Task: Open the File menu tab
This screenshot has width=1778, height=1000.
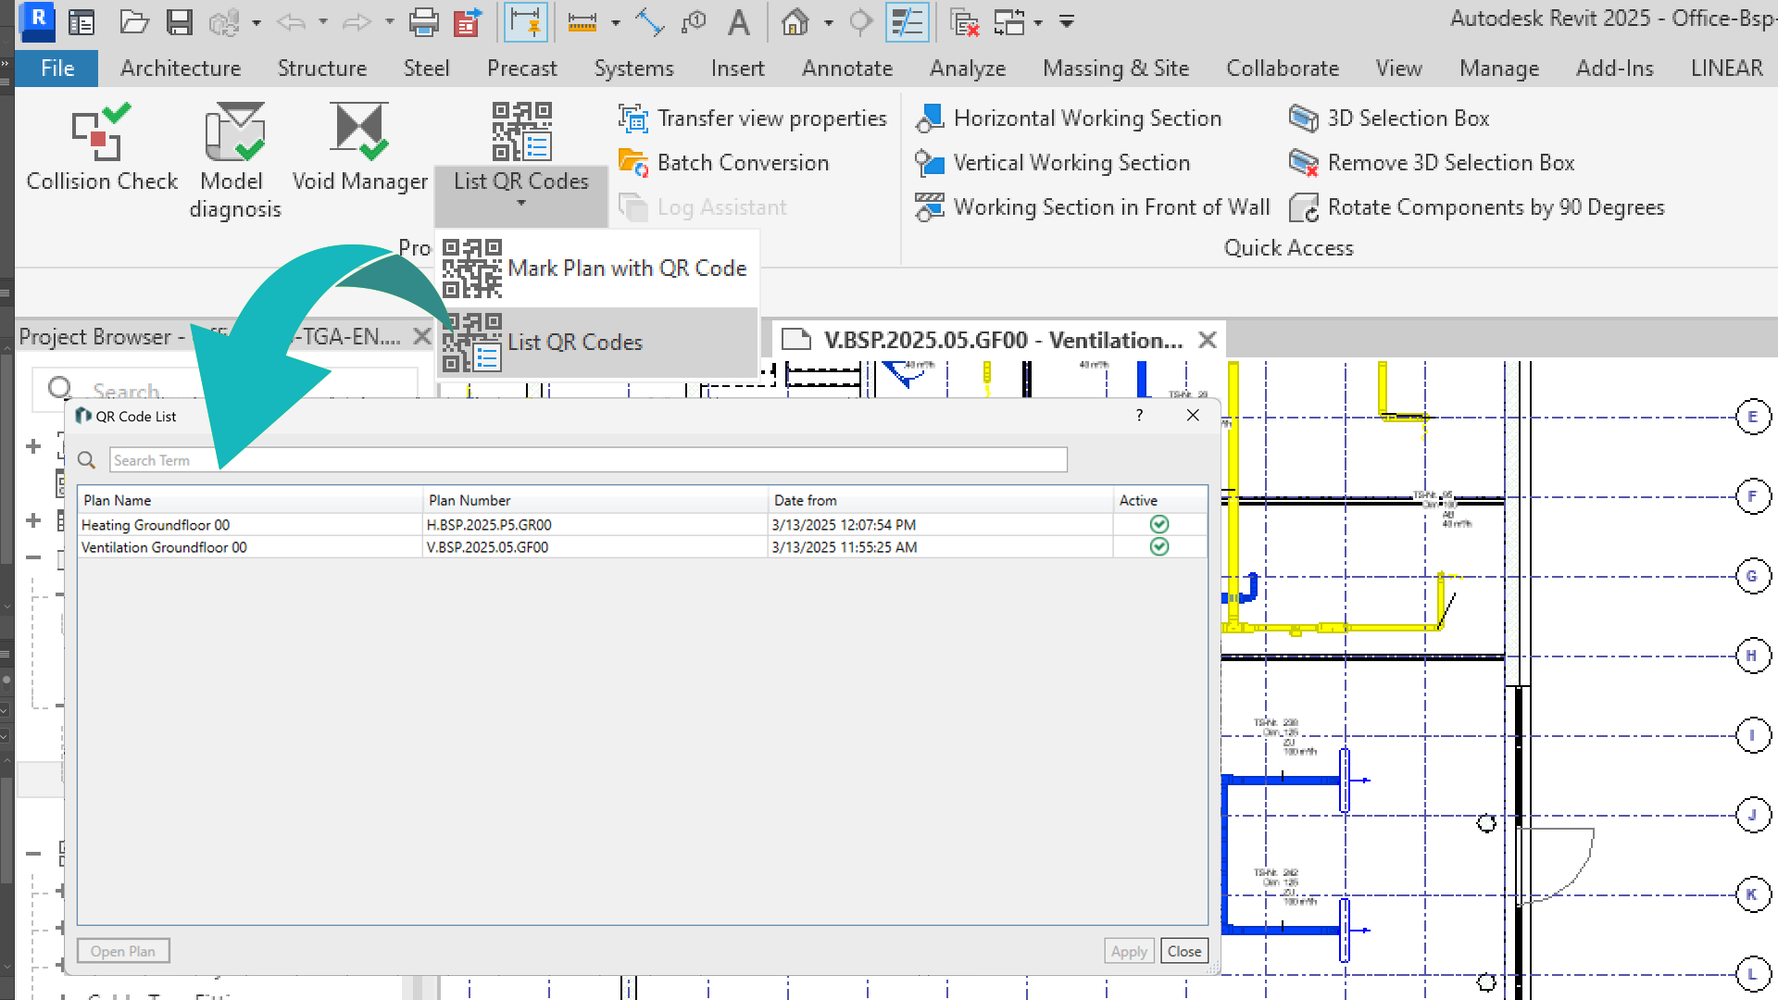Action: click(57, 68)
